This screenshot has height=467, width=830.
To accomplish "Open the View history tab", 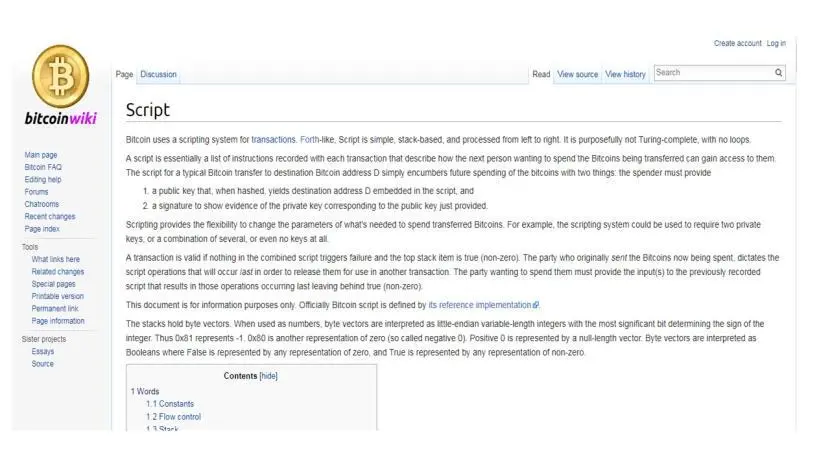I will coord(625,75).
